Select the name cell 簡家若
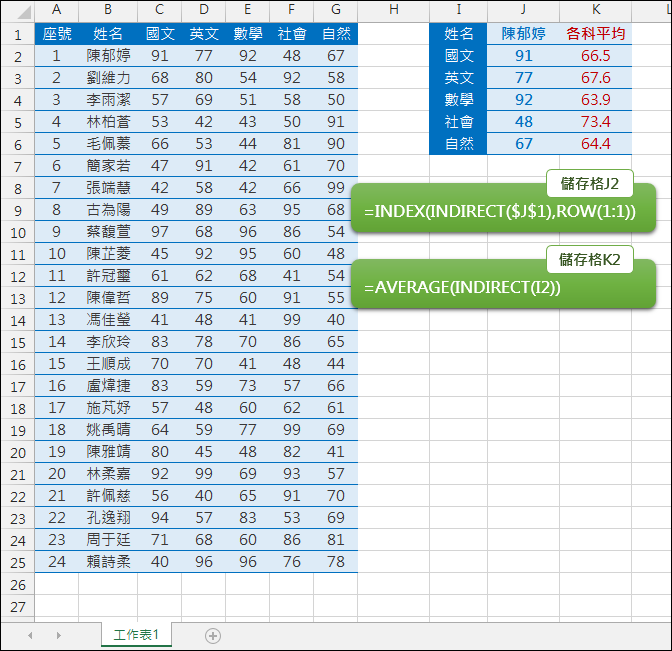 tap(108, 165)
